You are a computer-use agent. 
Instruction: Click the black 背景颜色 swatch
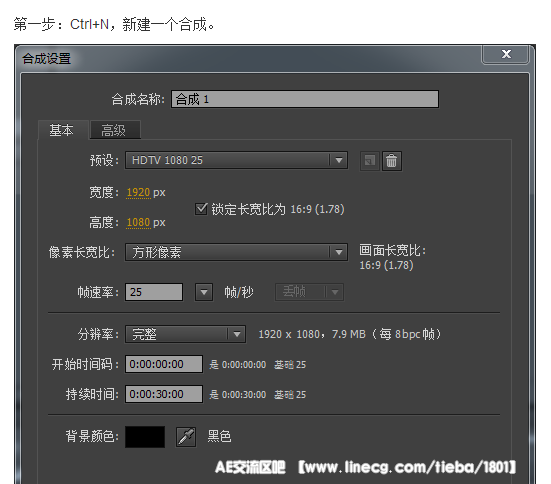point(145,437)
